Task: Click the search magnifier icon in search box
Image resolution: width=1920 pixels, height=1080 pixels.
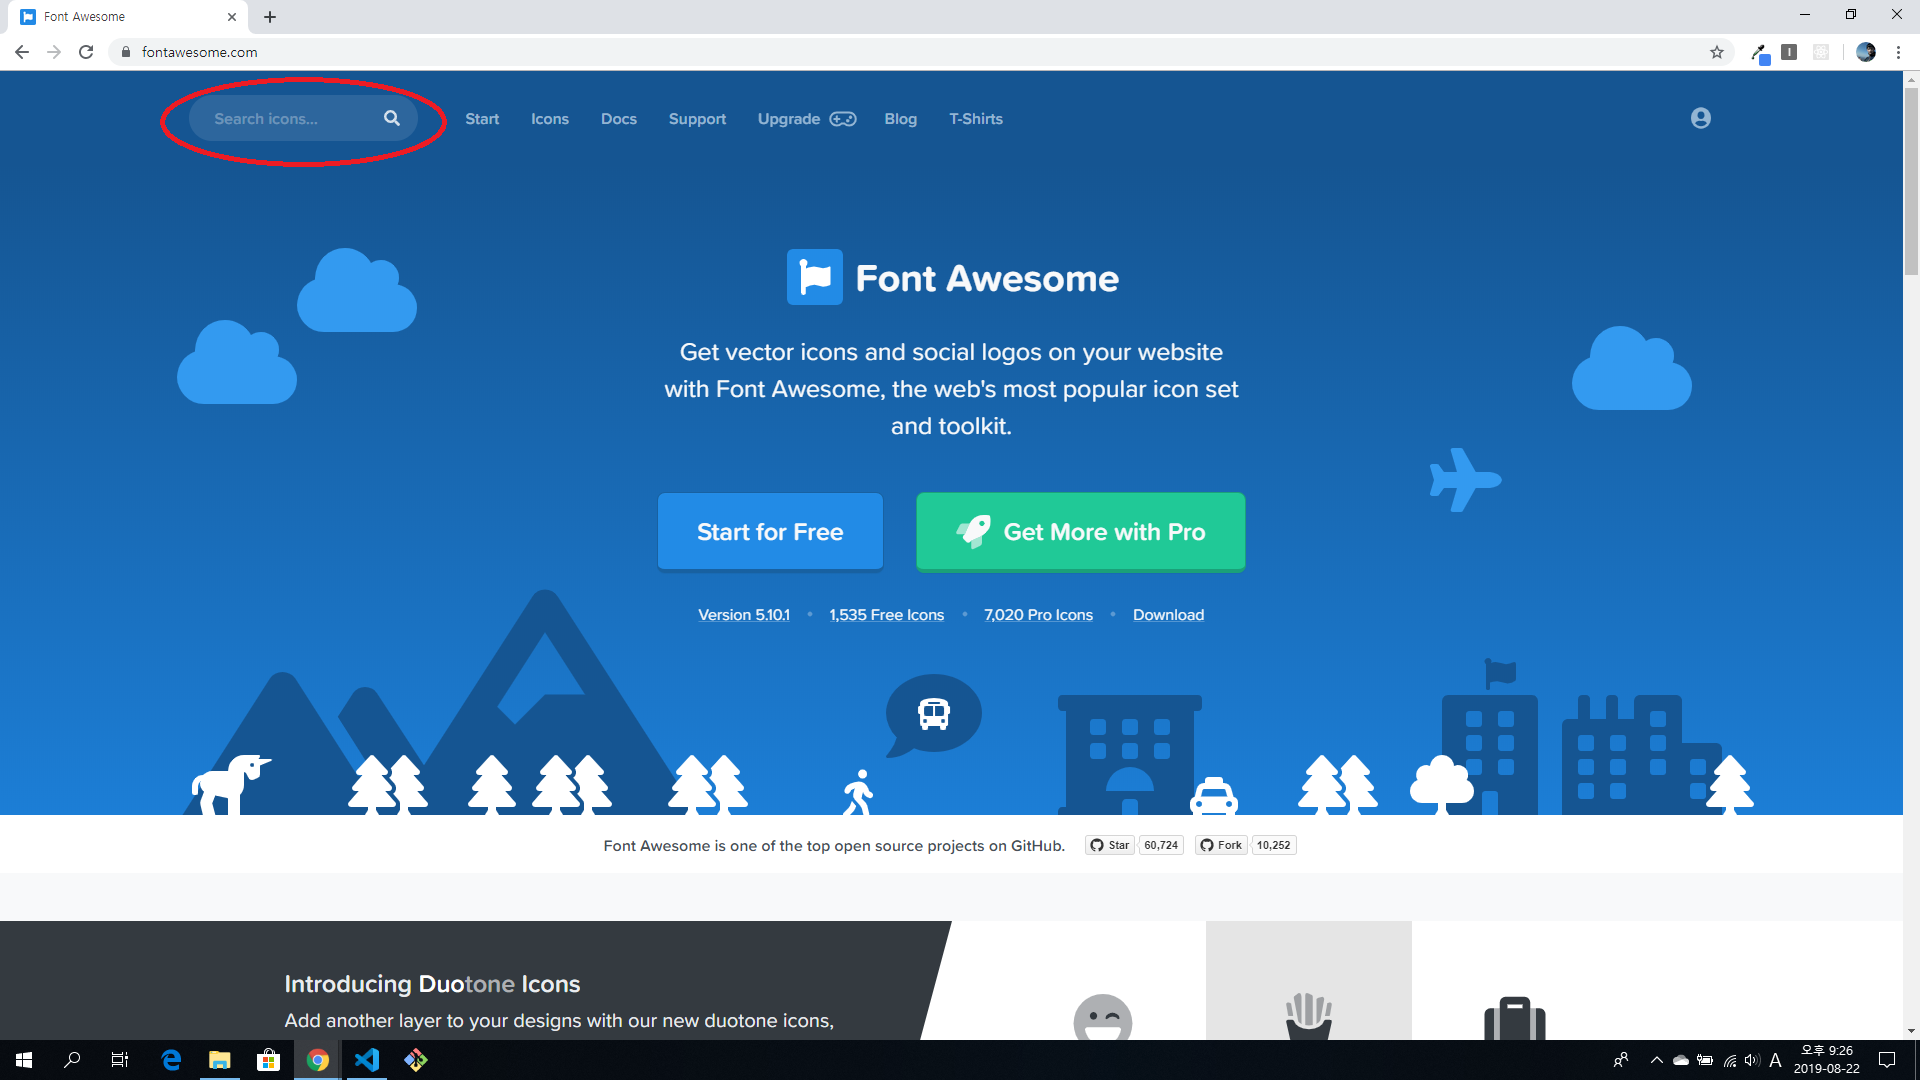Action: 391,118
